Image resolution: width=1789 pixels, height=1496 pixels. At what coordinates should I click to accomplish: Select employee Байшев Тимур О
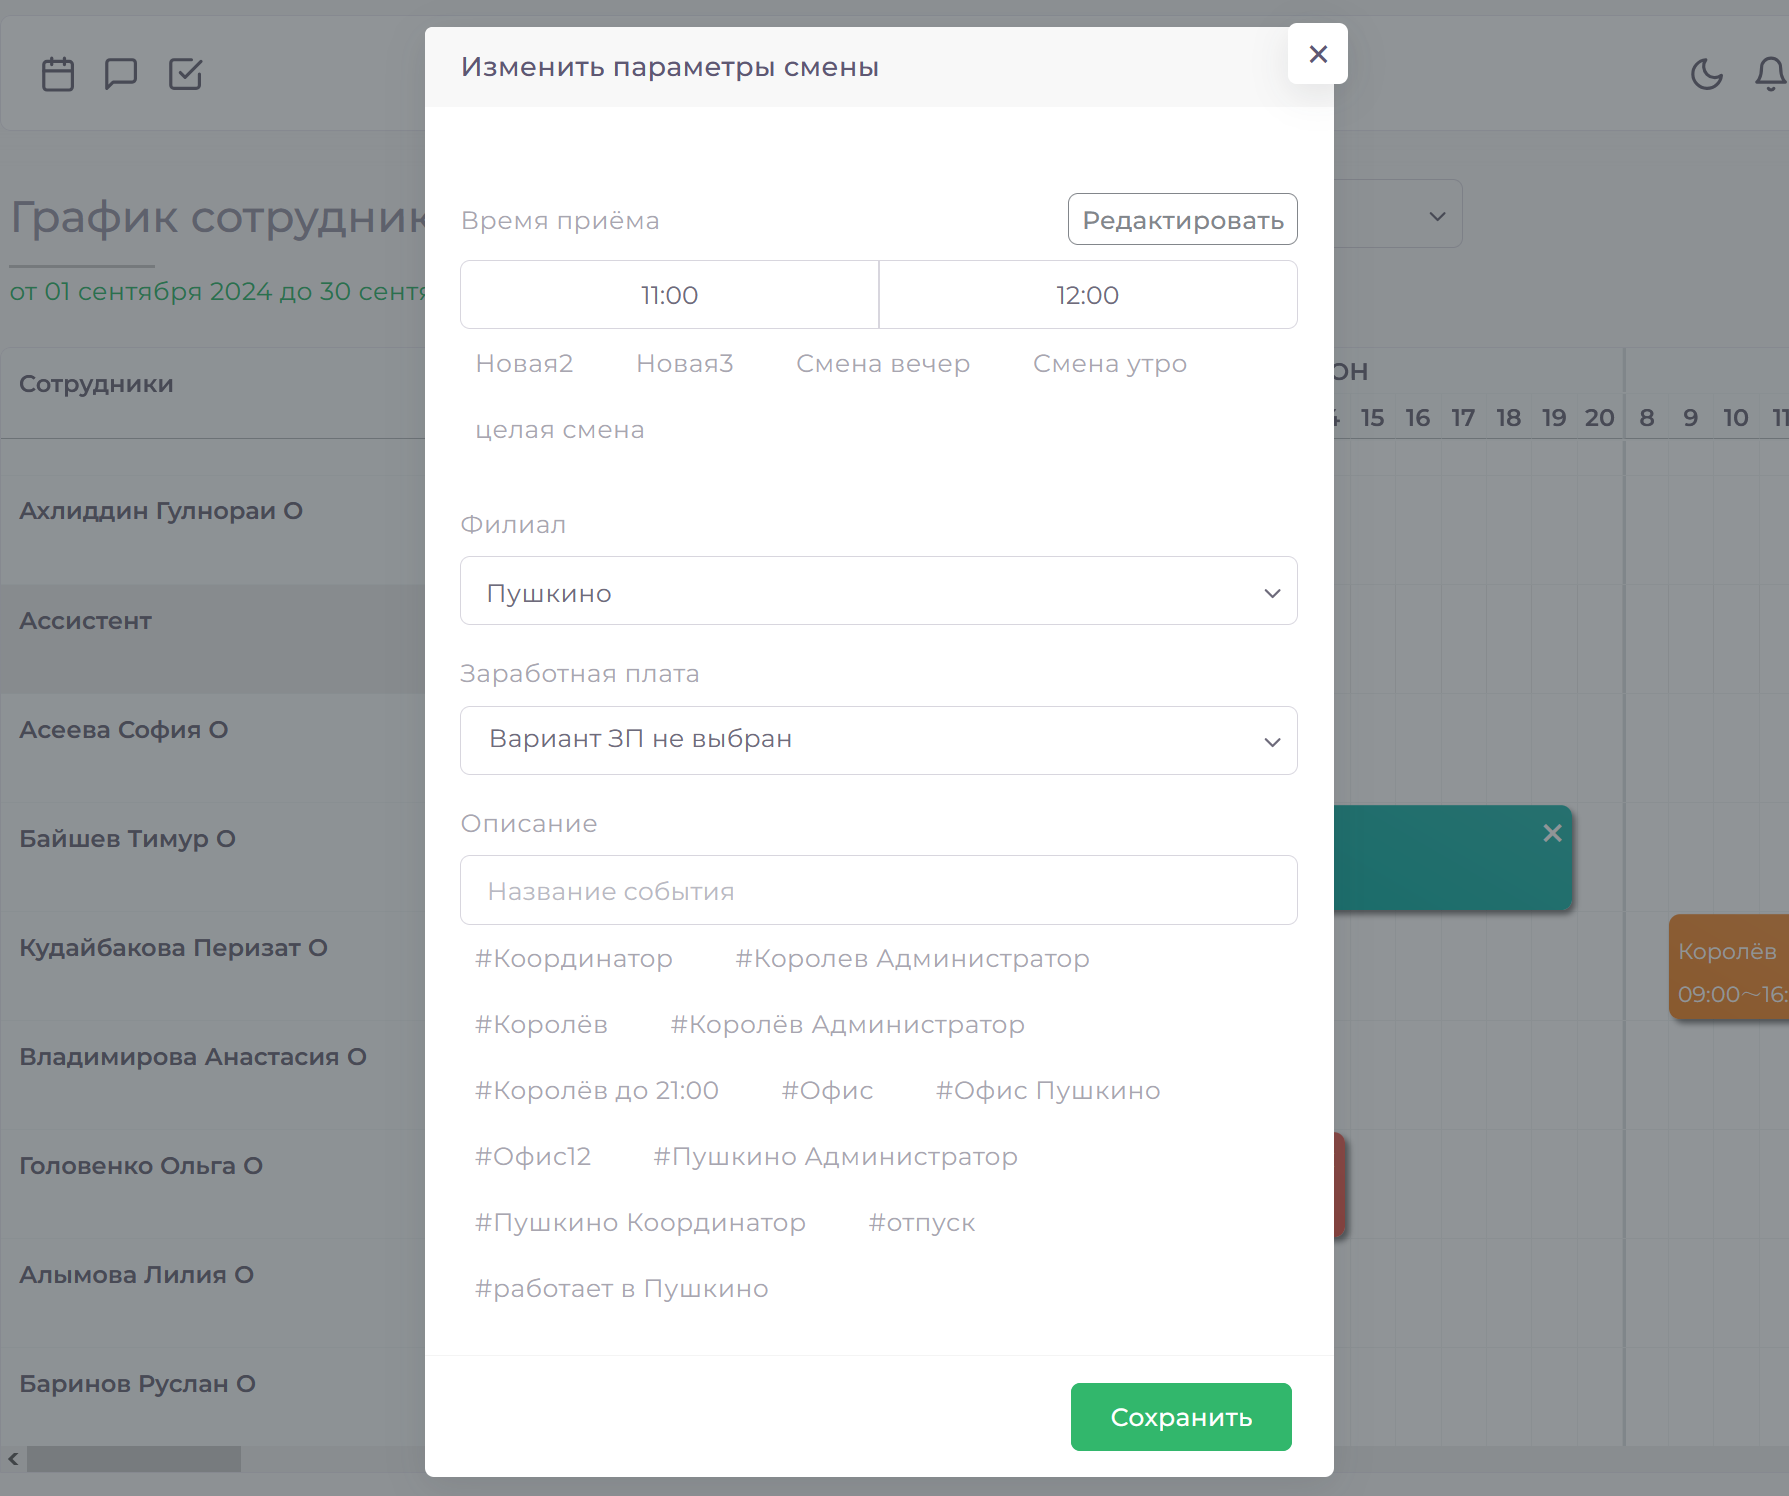click(128, 839)
